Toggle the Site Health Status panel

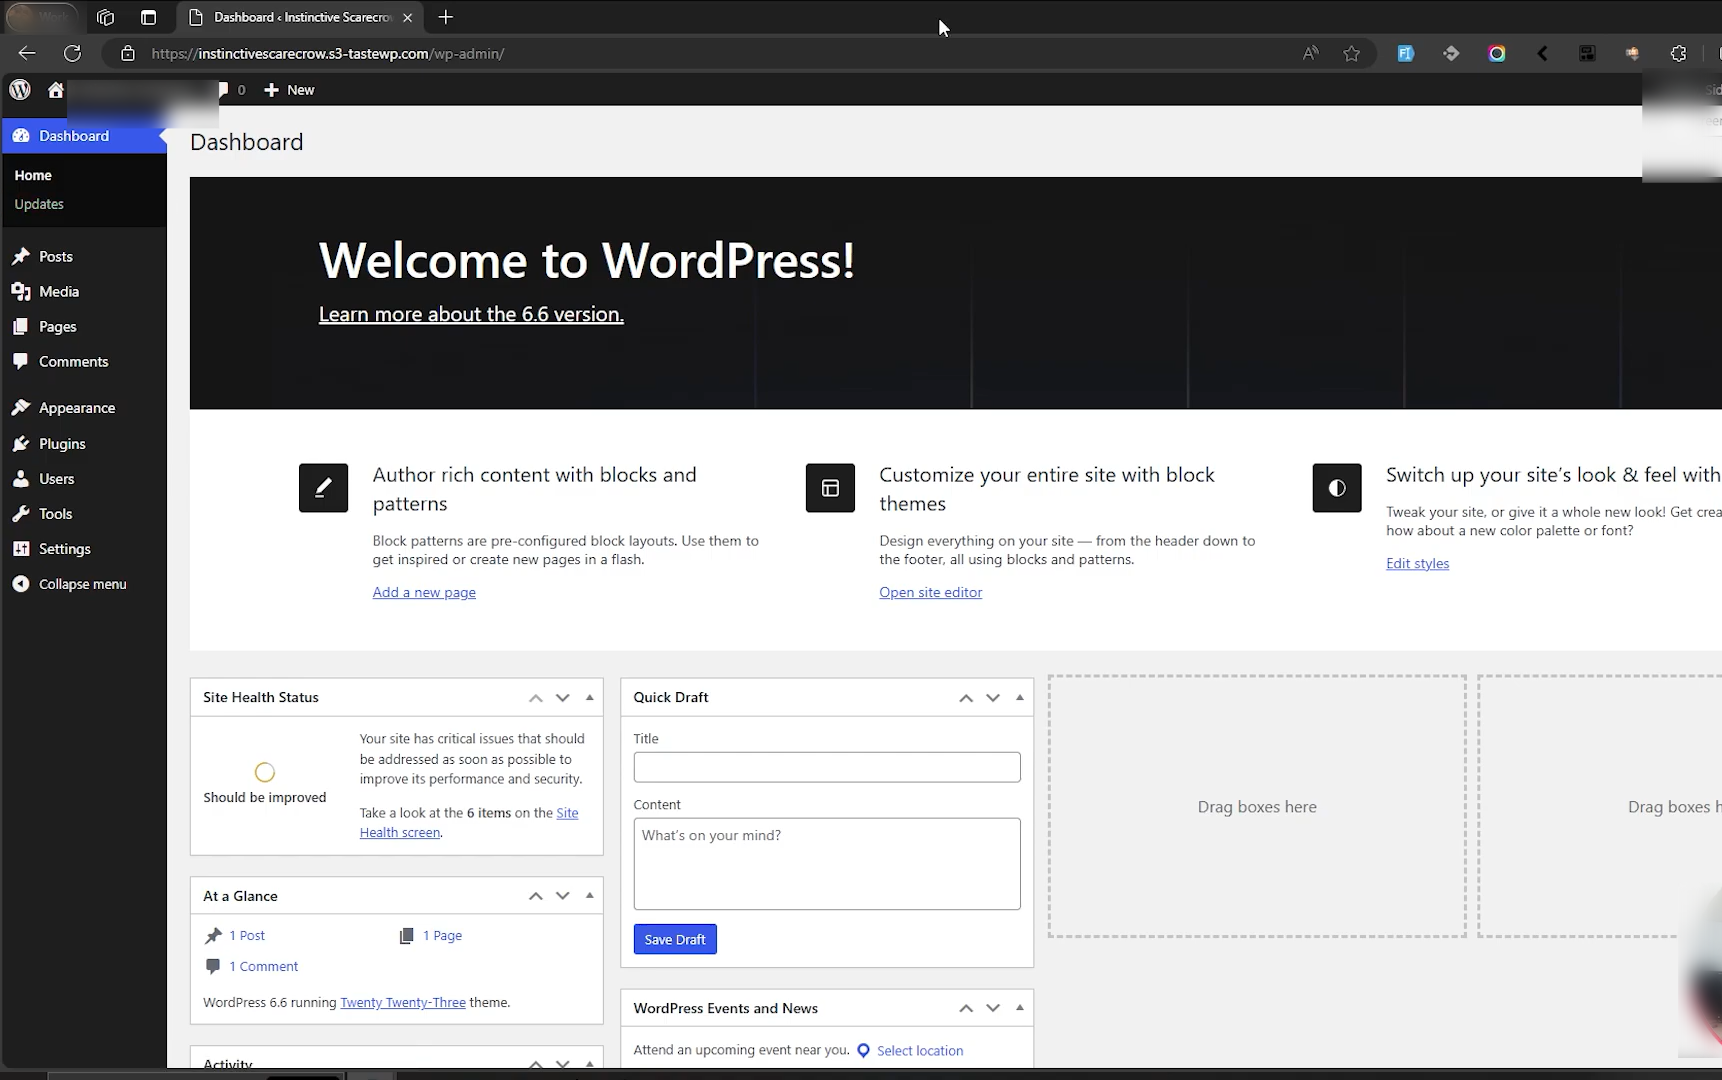click(590, 698)
